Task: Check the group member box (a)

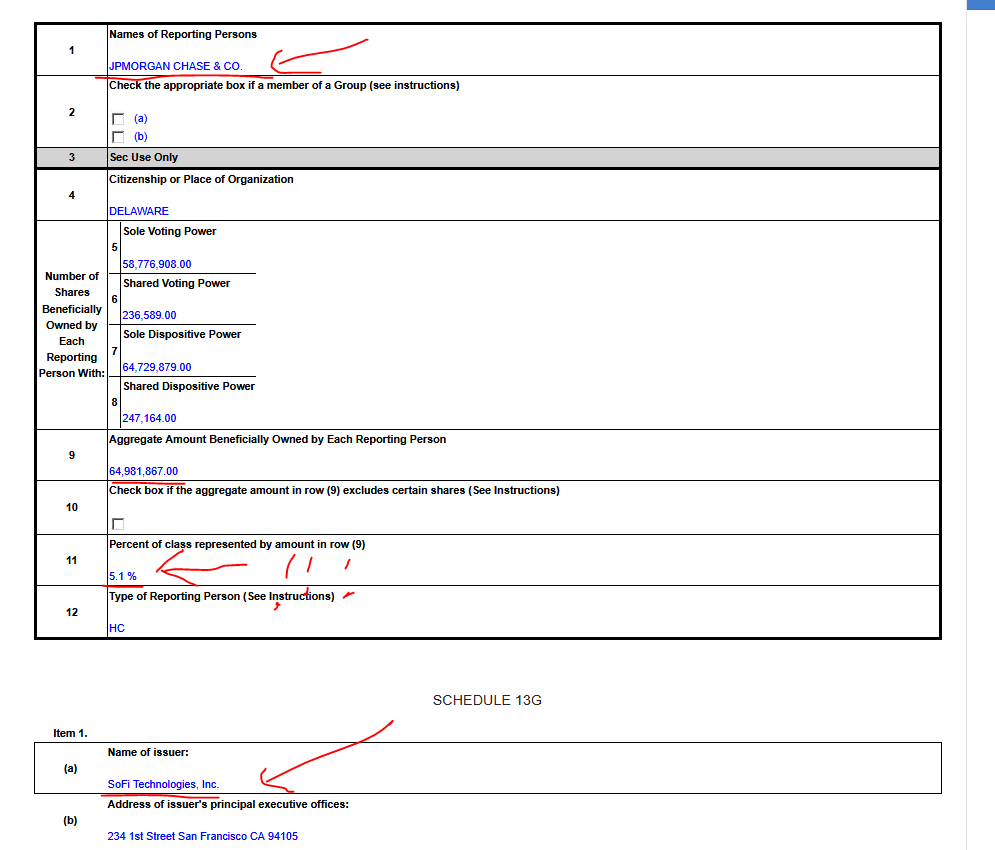Action: tap(118, 119)
